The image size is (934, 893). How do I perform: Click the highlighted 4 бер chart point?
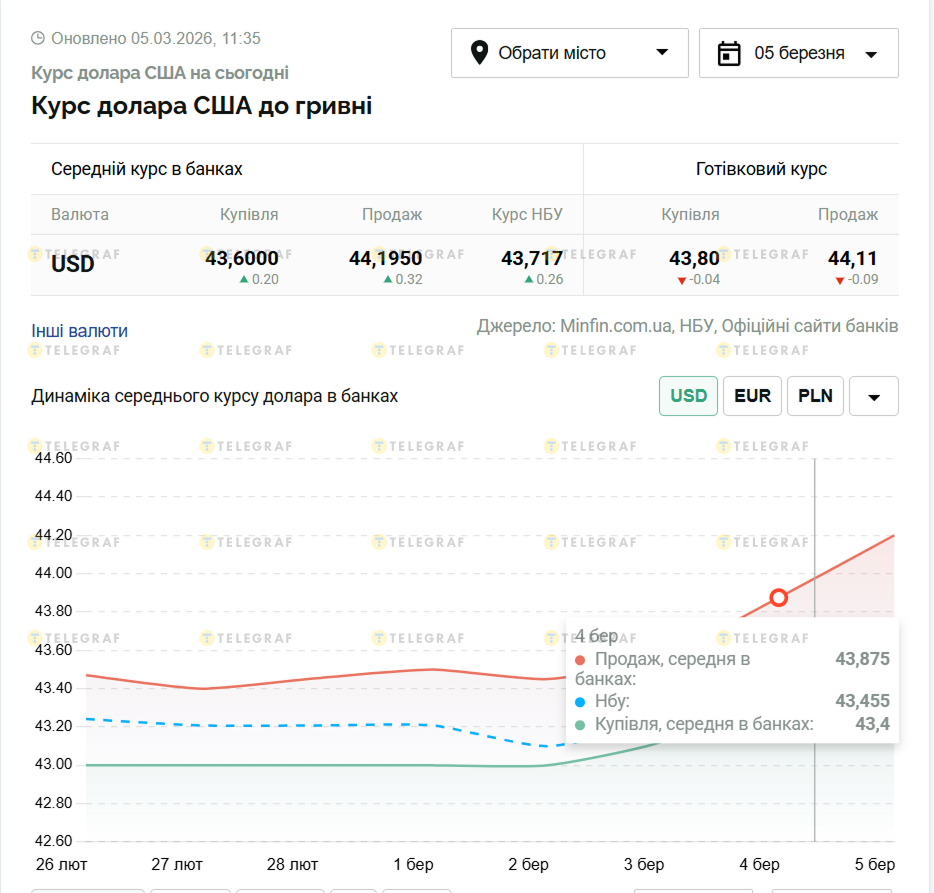point(779,598)
